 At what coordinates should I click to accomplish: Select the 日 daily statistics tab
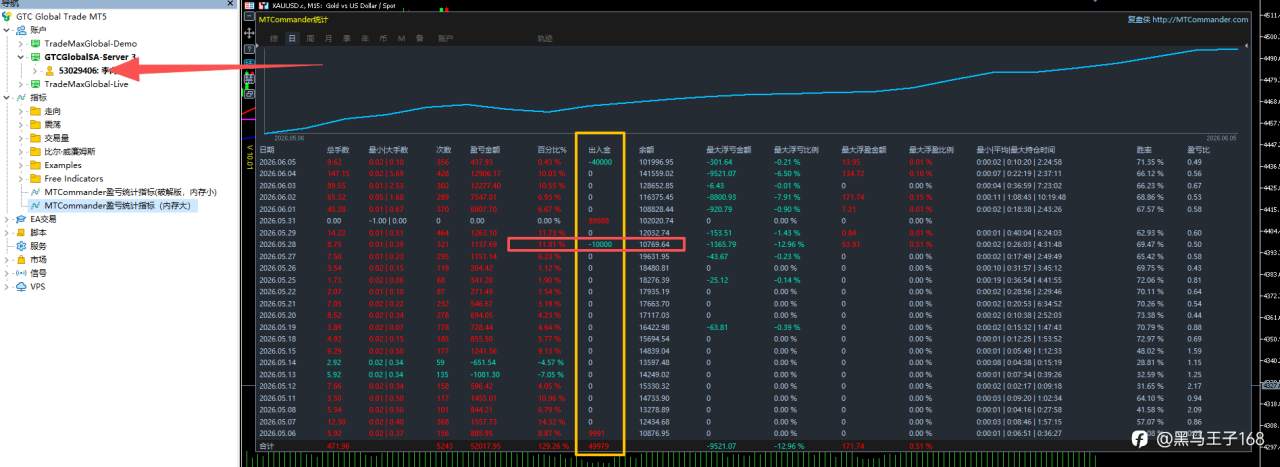292,38
